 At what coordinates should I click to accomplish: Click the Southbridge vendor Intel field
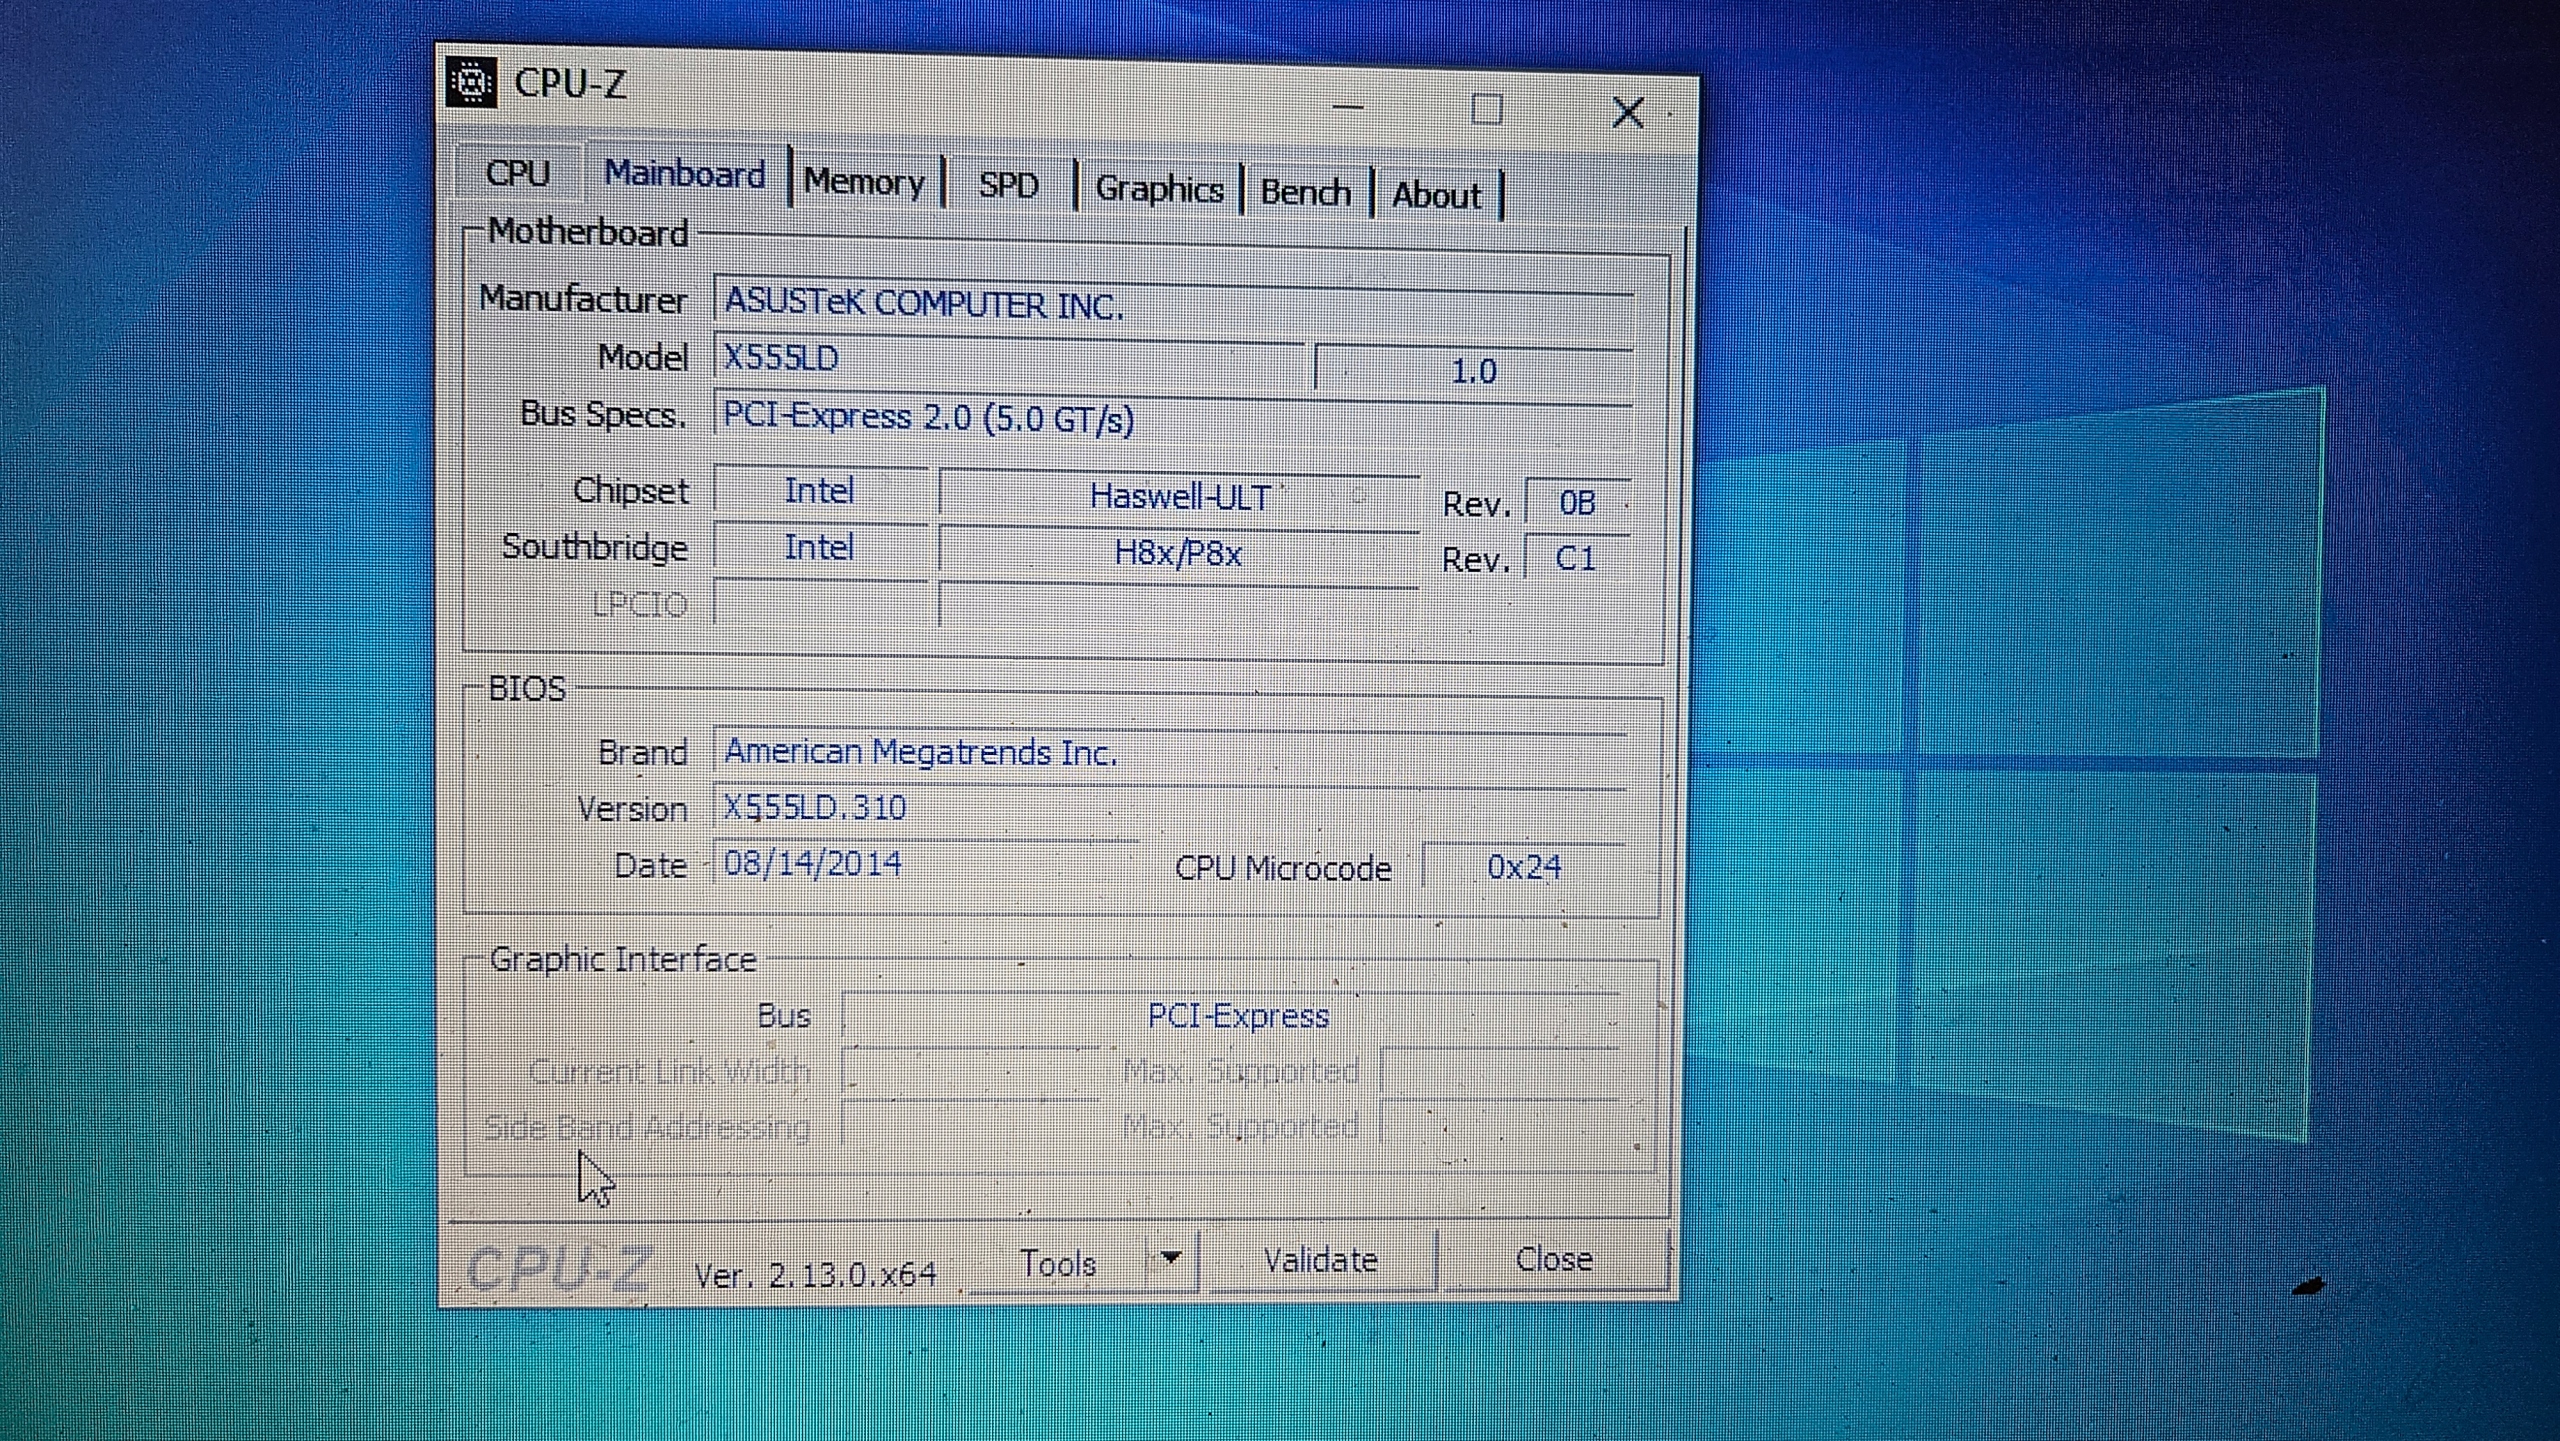819,548
